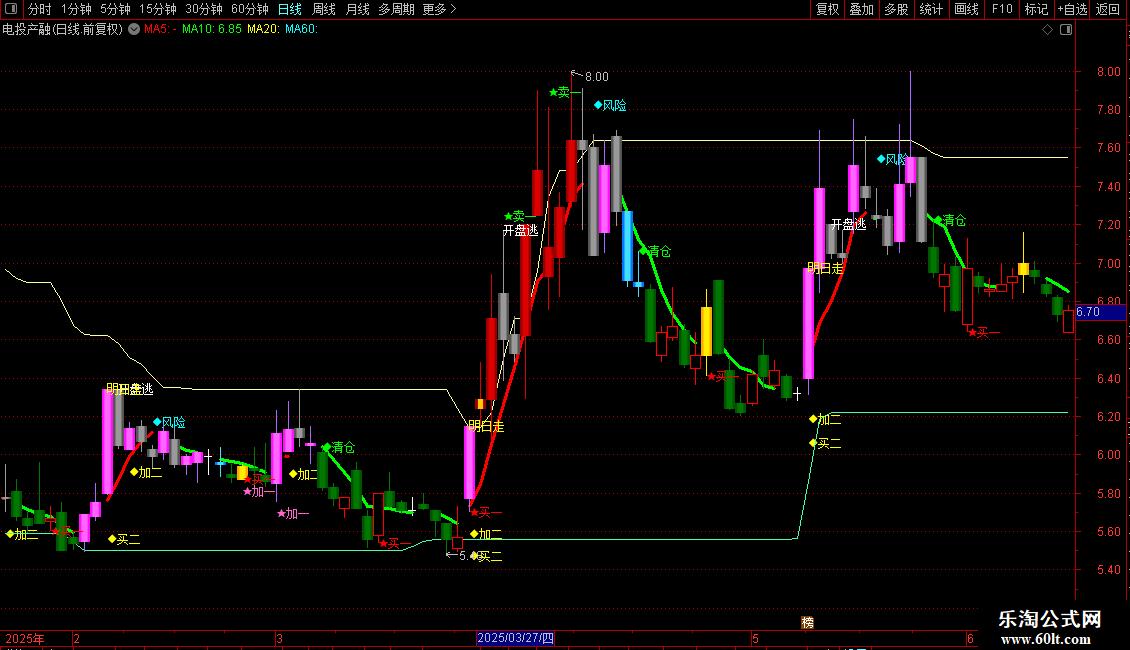This screenshot has width=1130, height=650.
Task: Click the MA20 indicator label
Action: (x=263, y=29)
